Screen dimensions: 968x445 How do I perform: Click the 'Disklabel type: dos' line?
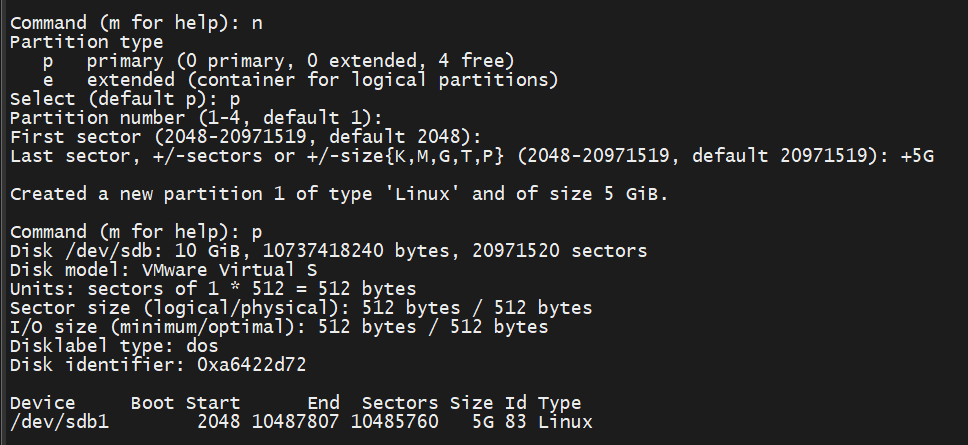coord(114,346)
